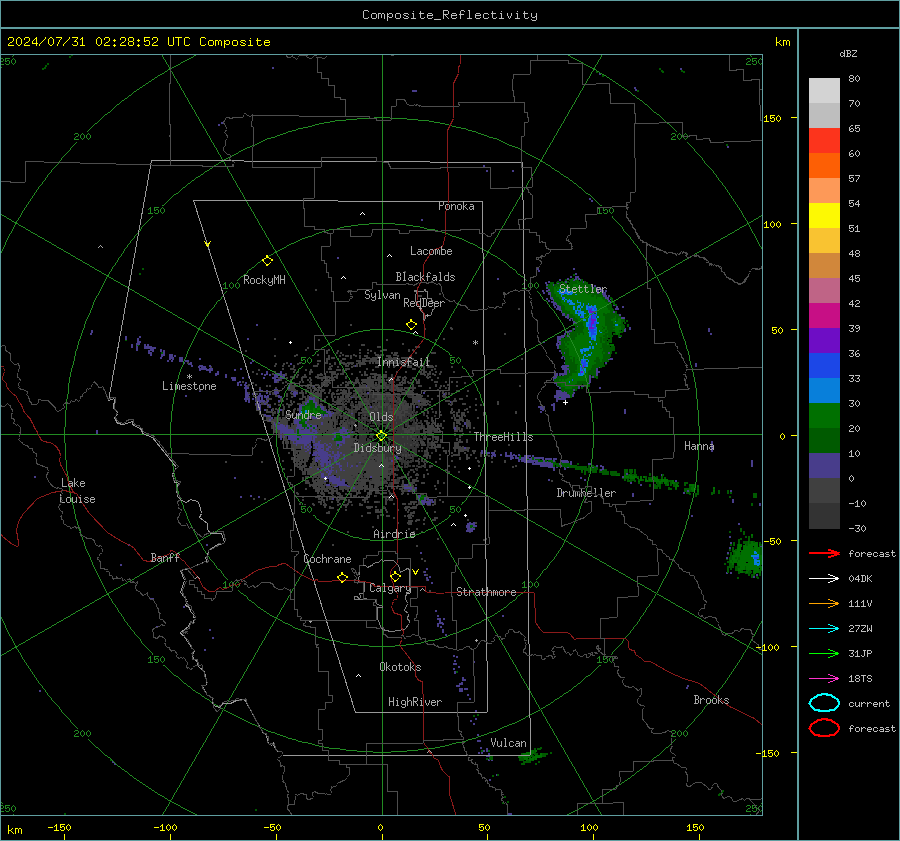Viewport: 900px width, 841px height.
Task: Click the Innisfail city label
Action: pos(403,362)
